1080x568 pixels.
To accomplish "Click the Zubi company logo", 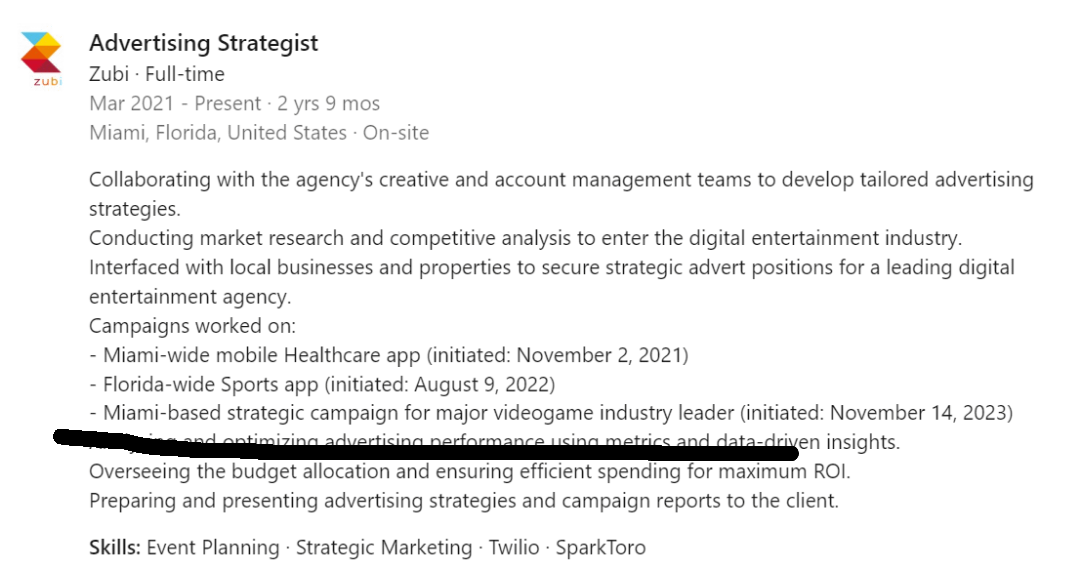I will pyautogui.click(x=41, y=59).
